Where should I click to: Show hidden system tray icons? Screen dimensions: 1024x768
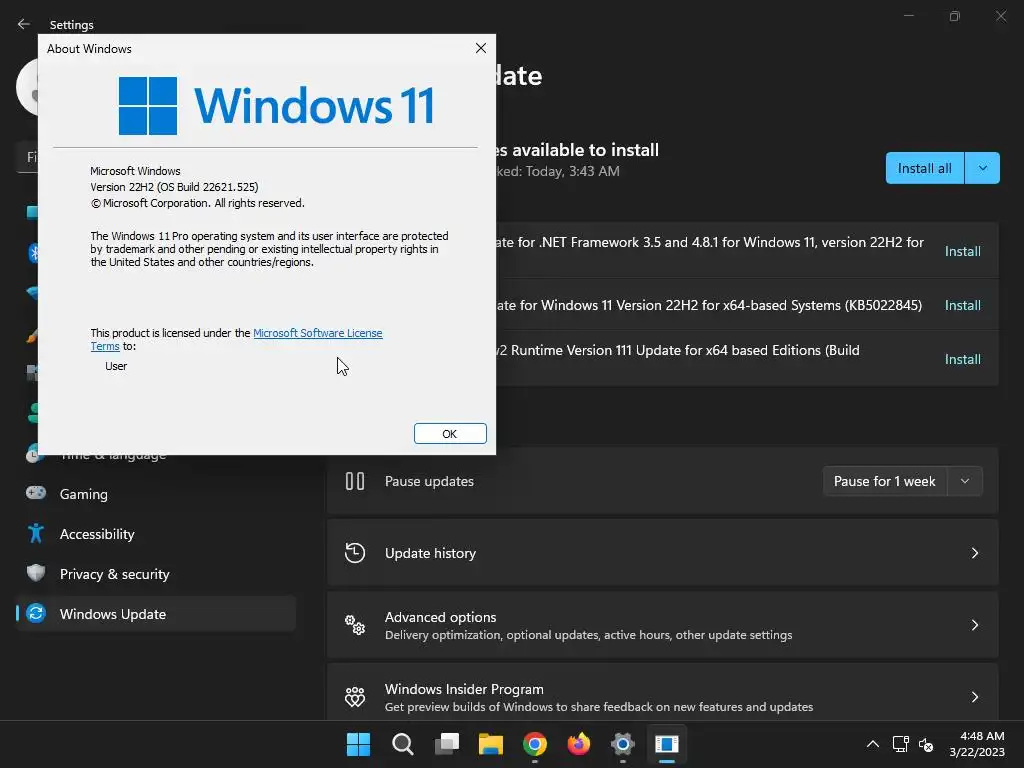[x=872, y=744]
